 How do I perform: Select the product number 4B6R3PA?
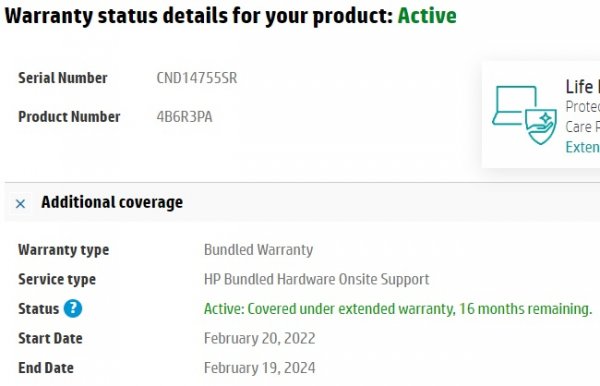pos(184,117)
